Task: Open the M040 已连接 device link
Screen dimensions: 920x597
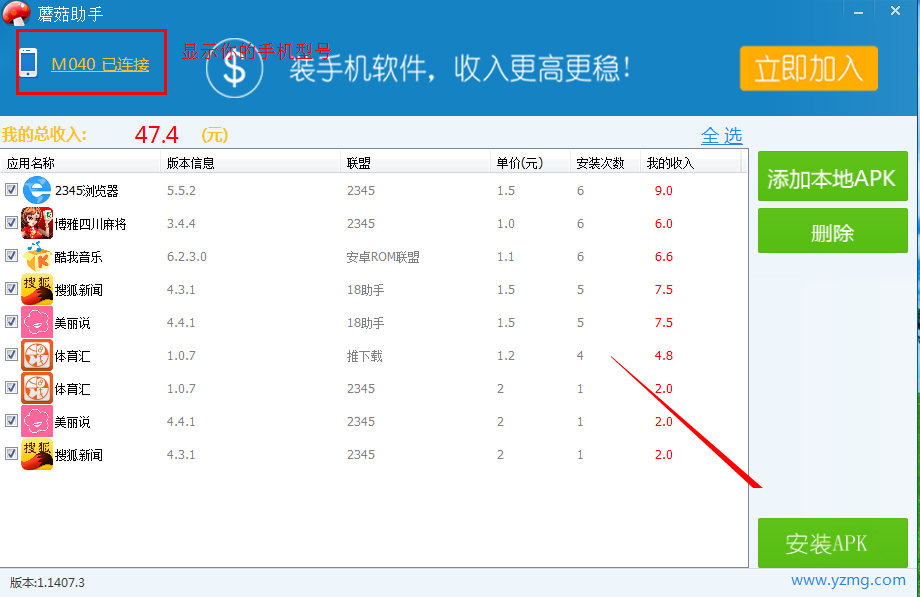Action: (100, 64)
